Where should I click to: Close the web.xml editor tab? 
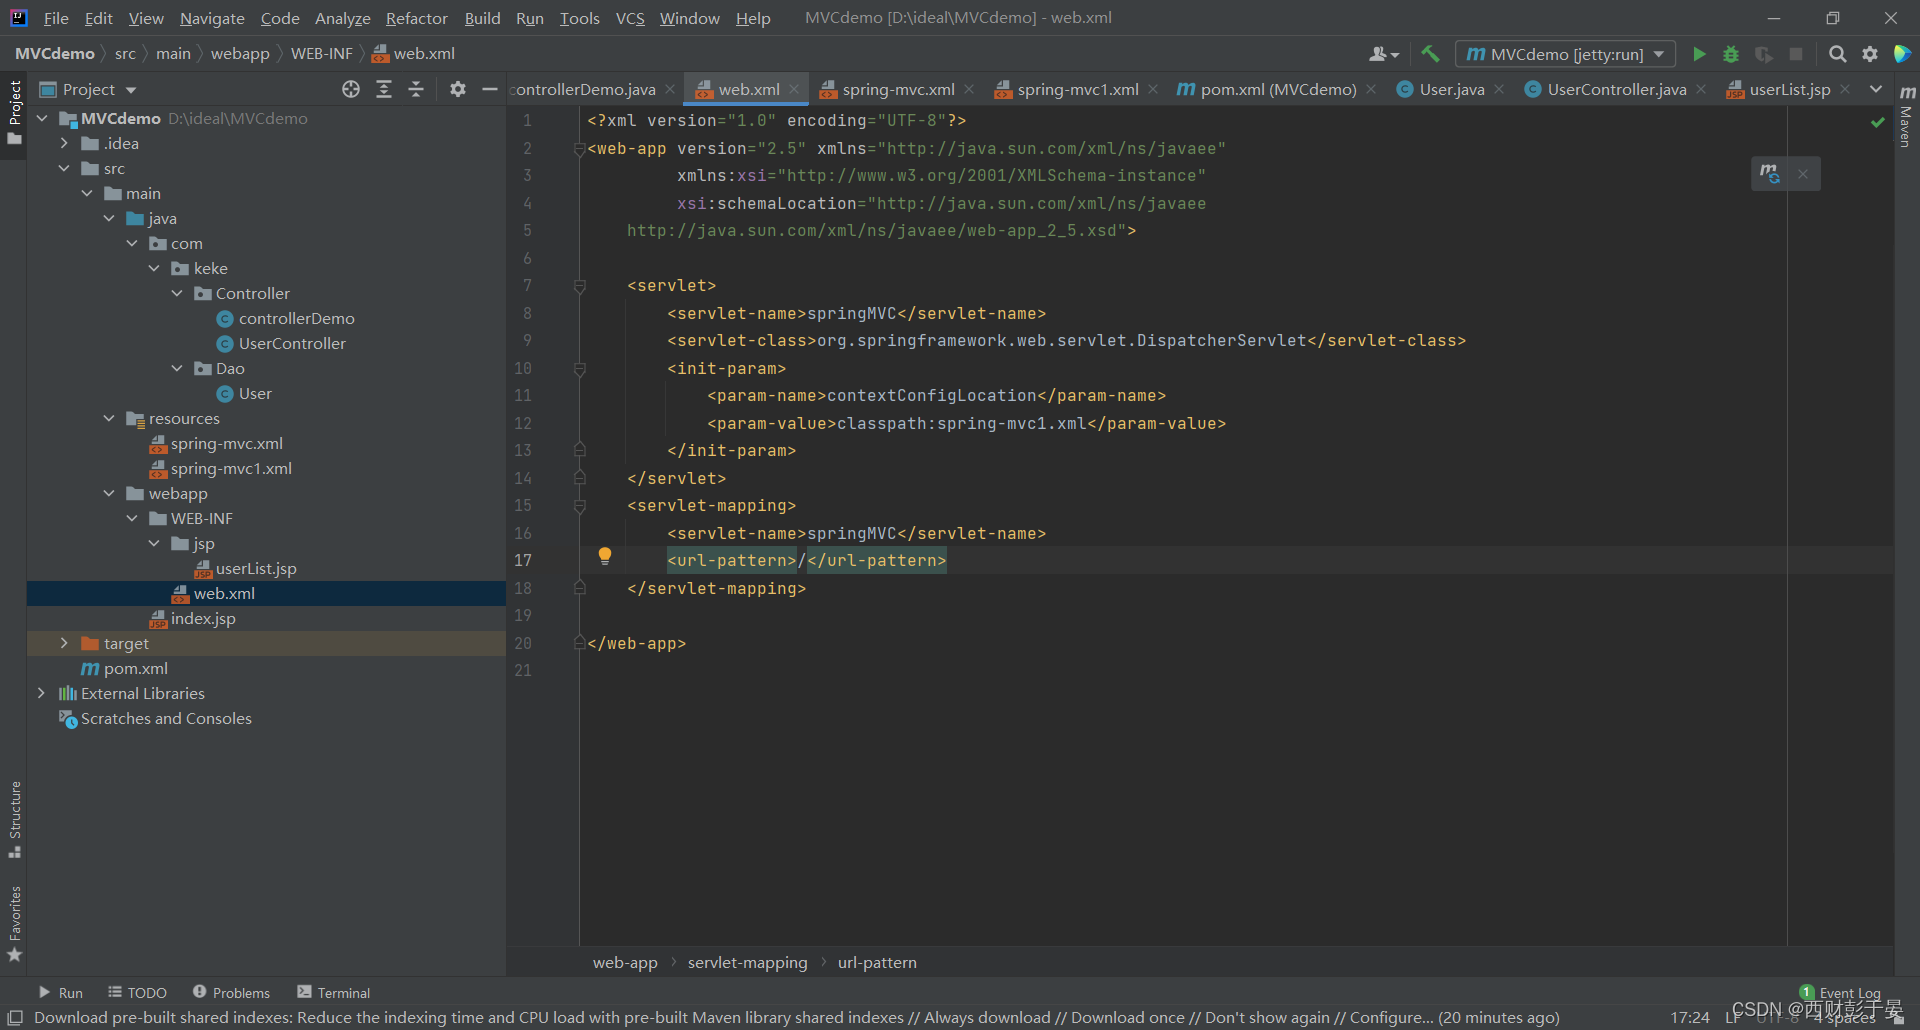click(794, 89)
